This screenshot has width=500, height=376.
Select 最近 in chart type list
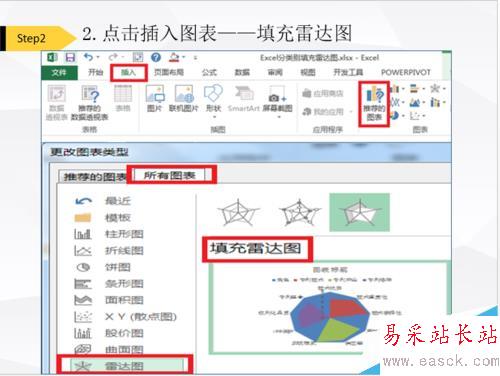point(103,201)
